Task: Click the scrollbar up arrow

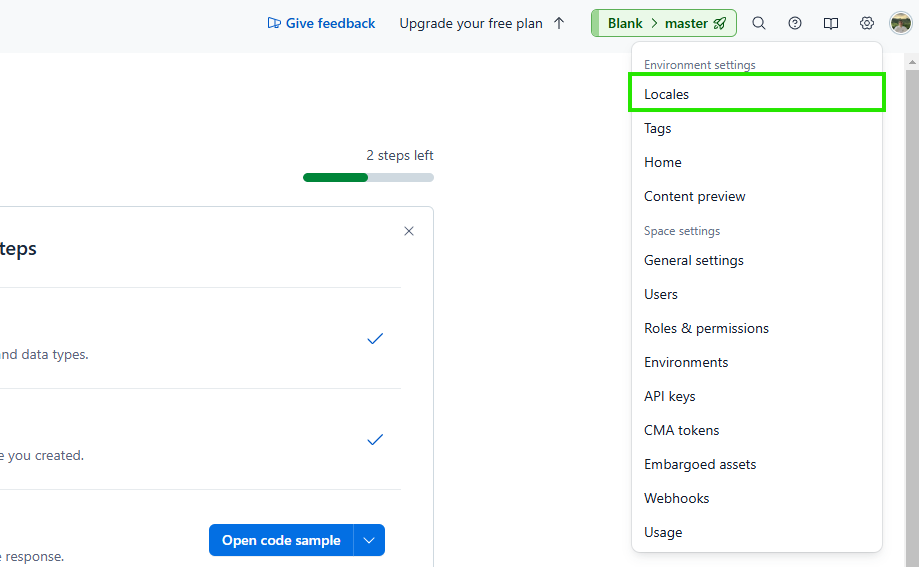Action: 912,61
